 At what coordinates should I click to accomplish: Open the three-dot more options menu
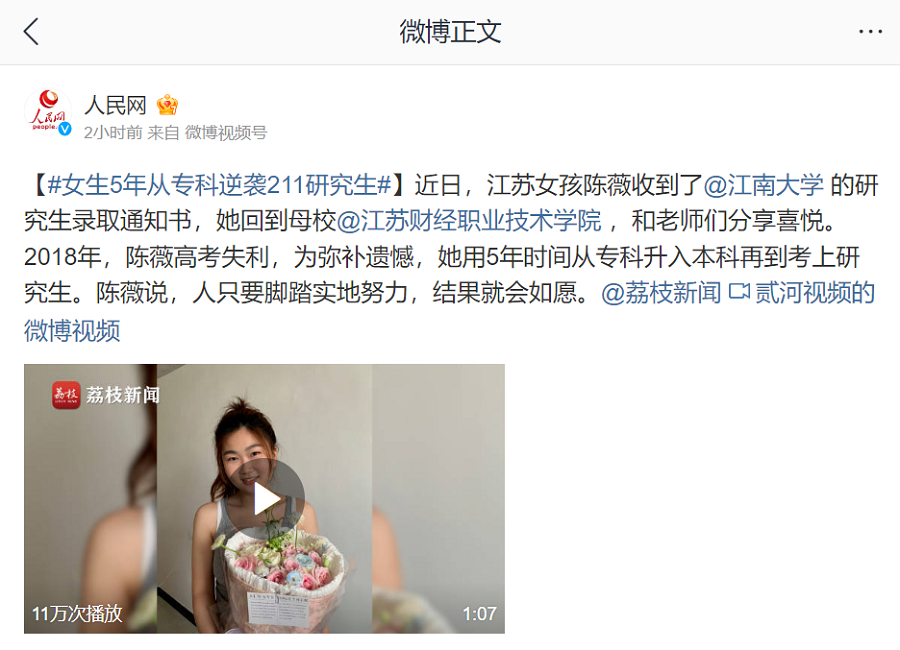point(870,32)
